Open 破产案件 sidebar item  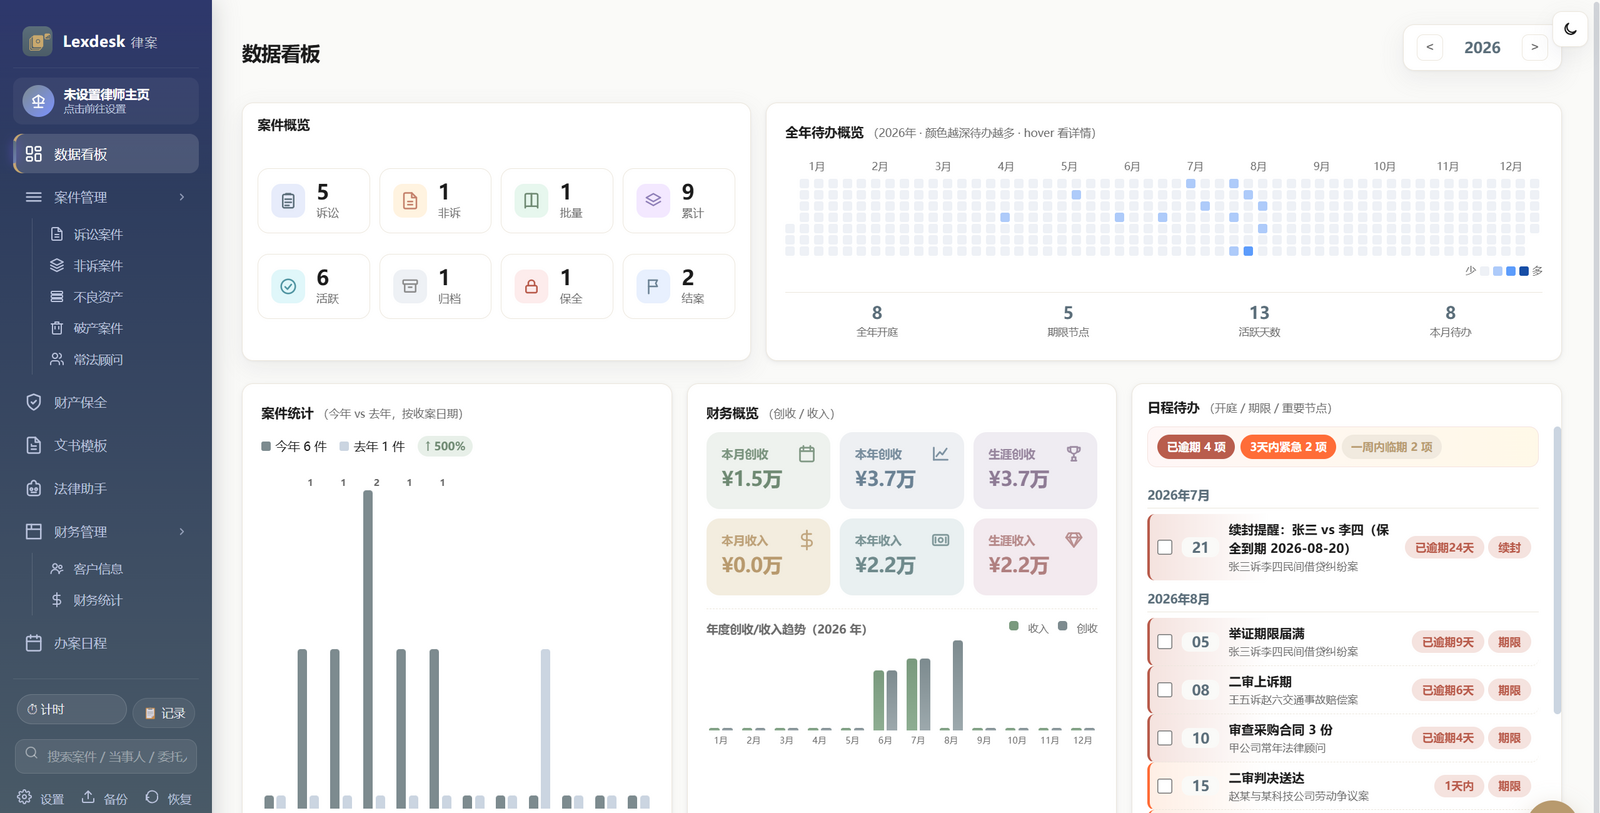click(x=98, y=328)
